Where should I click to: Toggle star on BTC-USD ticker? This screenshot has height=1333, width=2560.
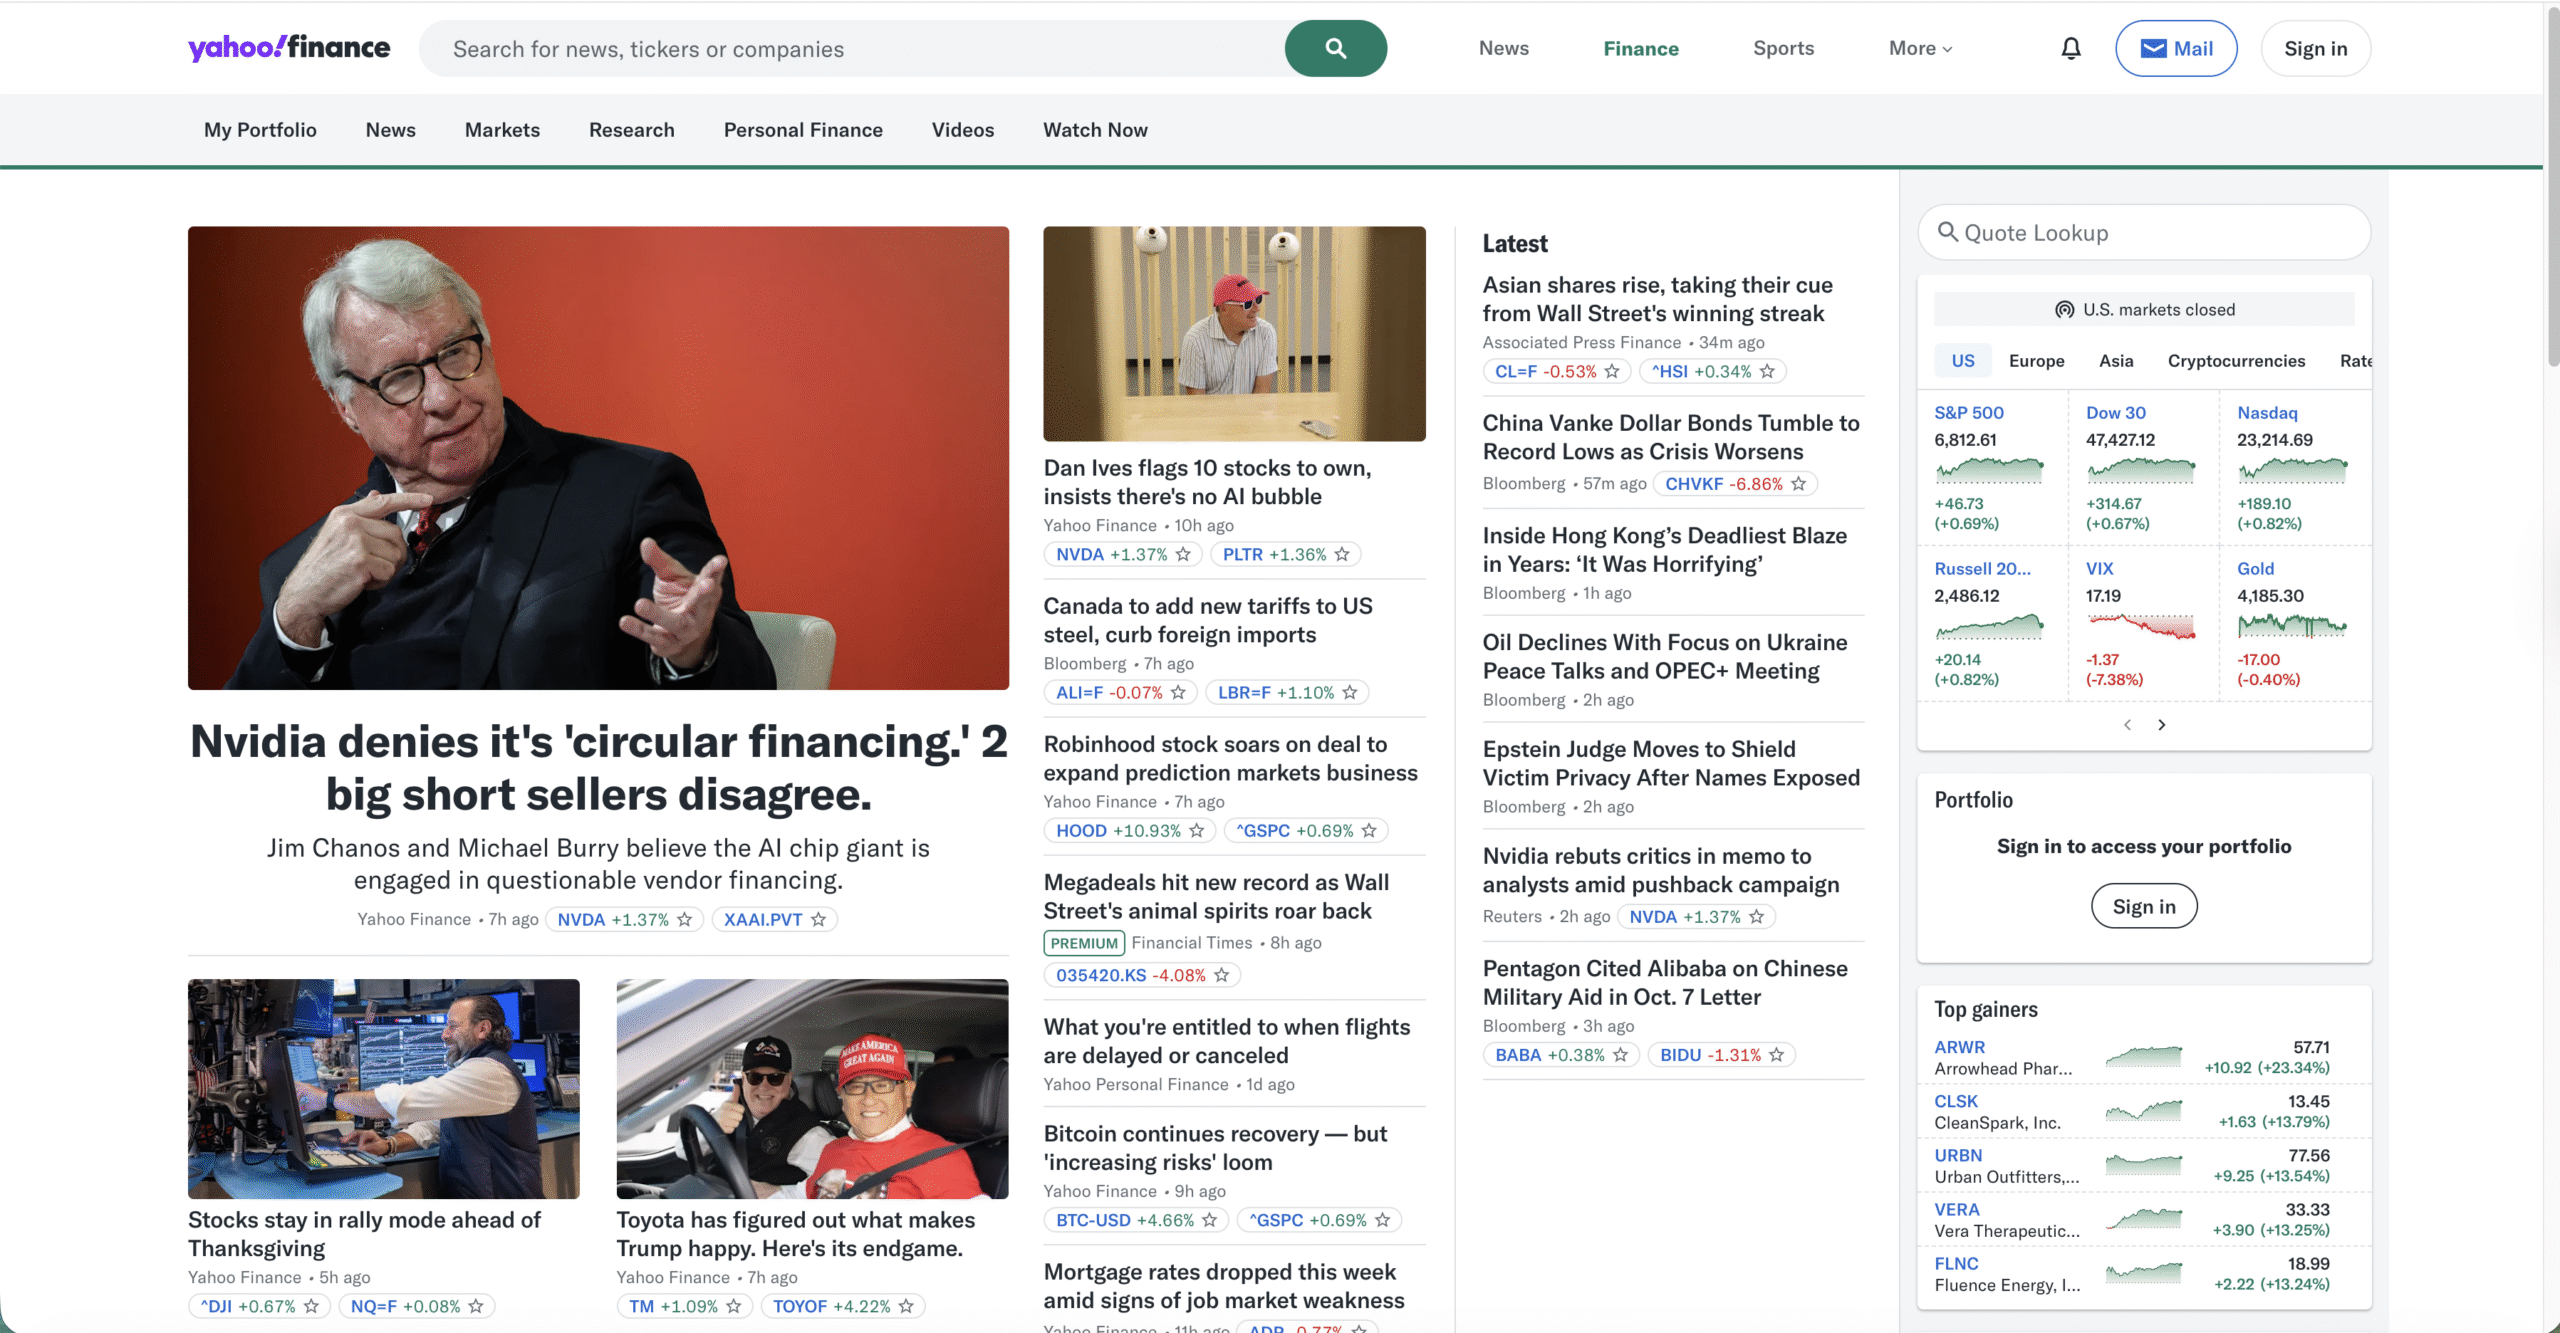pos(1209,1220)
